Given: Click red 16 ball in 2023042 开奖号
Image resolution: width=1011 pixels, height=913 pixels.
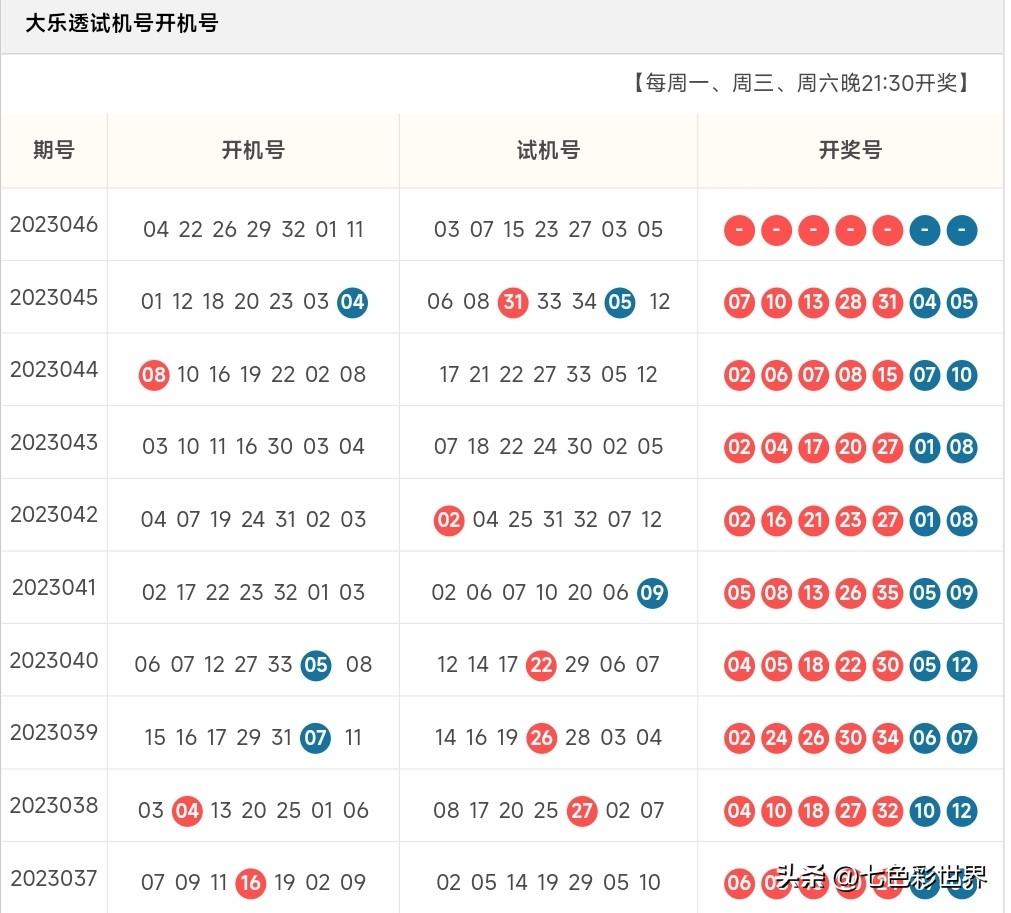Looking at the screenshot, I should point(776,520).
